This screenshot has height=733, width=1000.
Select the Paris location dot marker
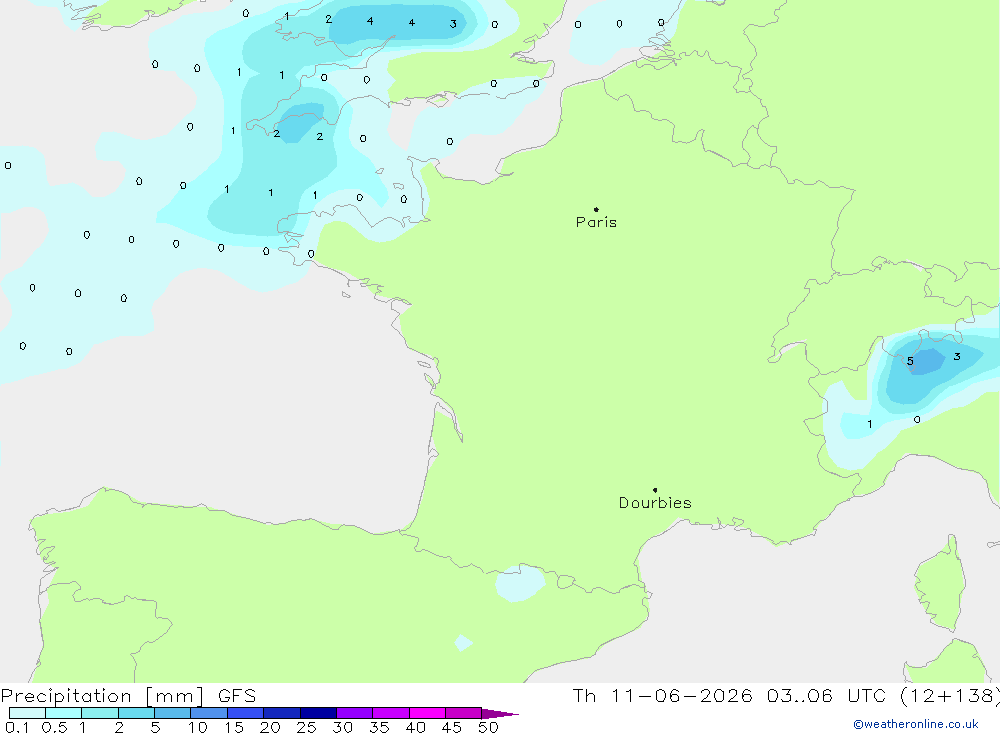point(596,209)
